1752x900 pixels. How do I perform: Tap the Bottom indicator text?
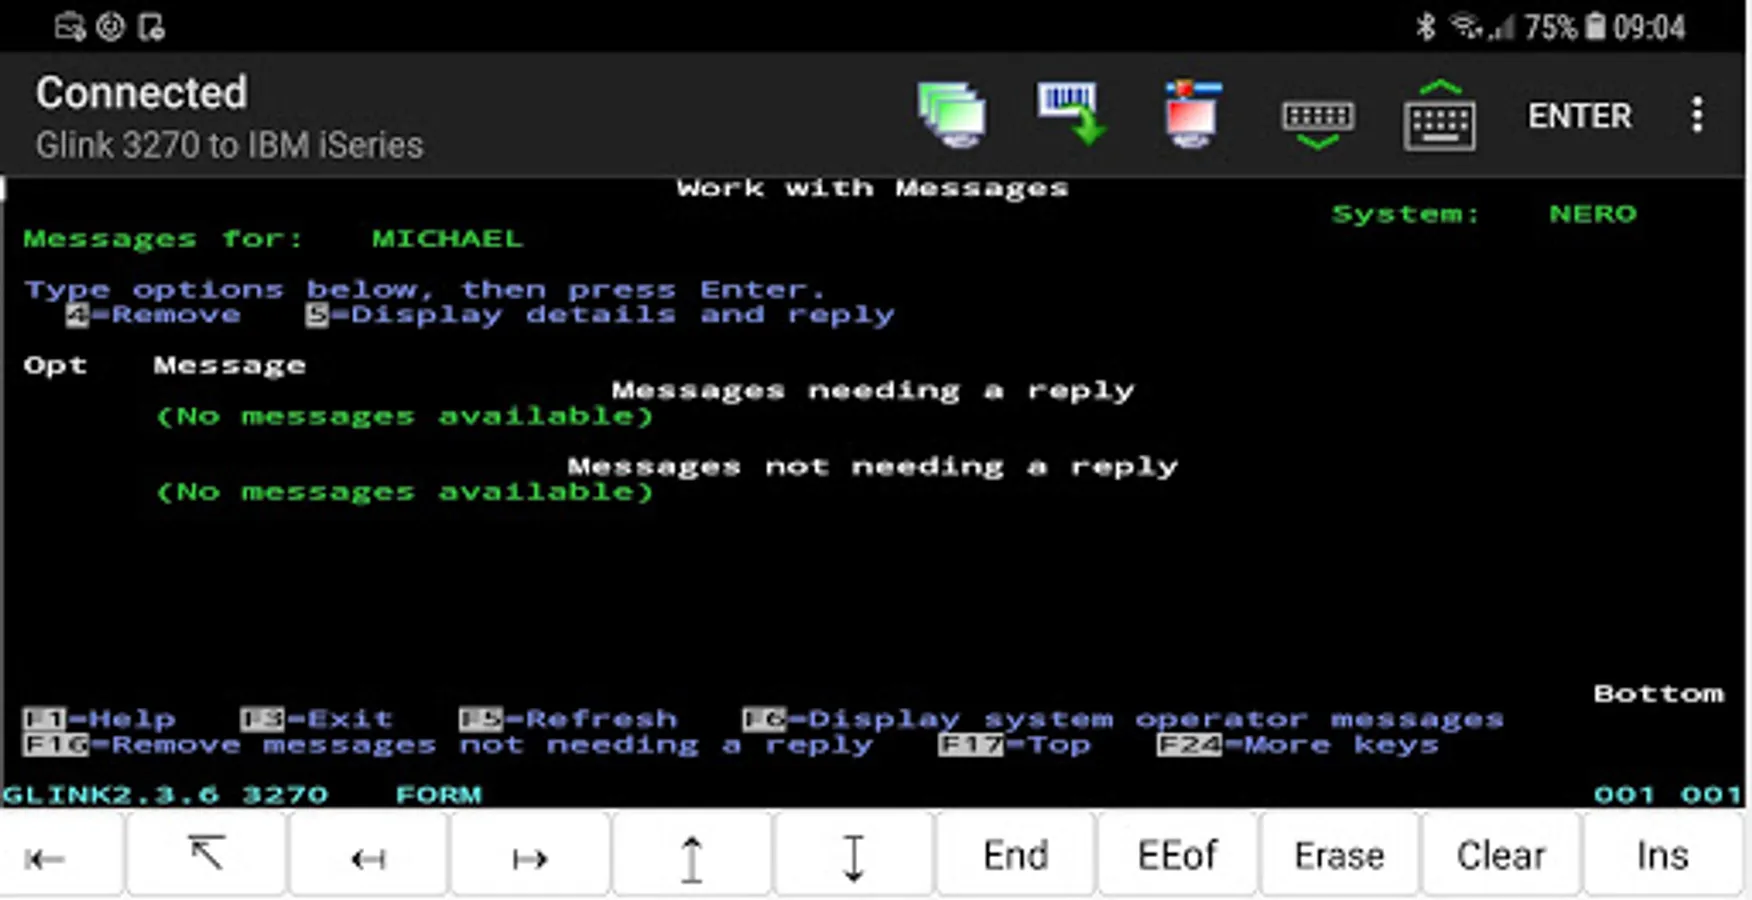click(1659, 694)
